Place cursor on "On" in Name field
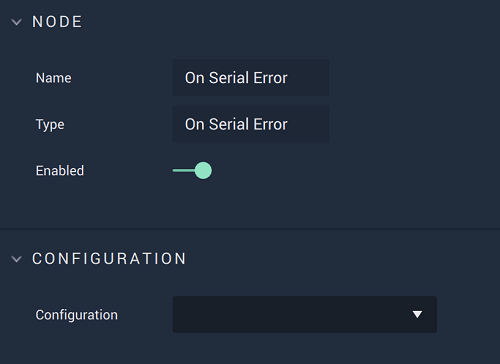 [195, 78]
